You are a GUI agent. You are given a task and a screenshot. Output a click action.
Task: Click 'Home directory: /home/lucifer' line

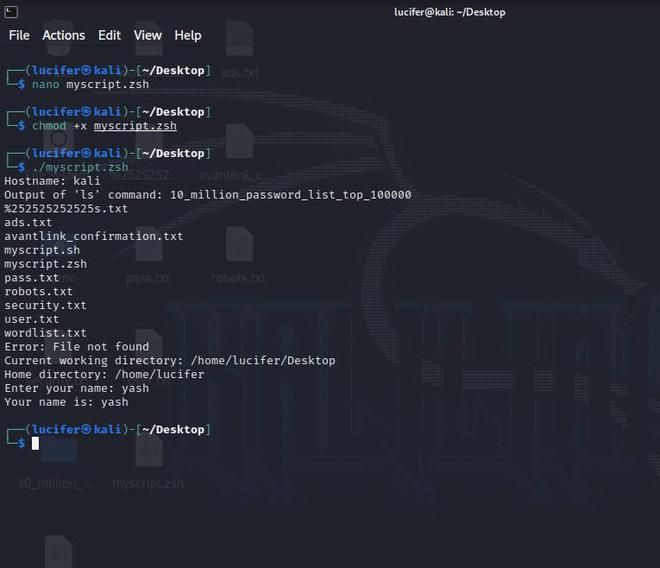(104, 374)
